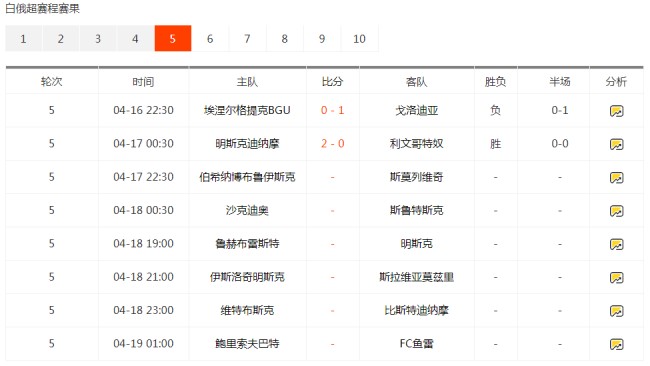Open the 2 - 0 score link
The image size is (650, 366).
pos(332,144)
